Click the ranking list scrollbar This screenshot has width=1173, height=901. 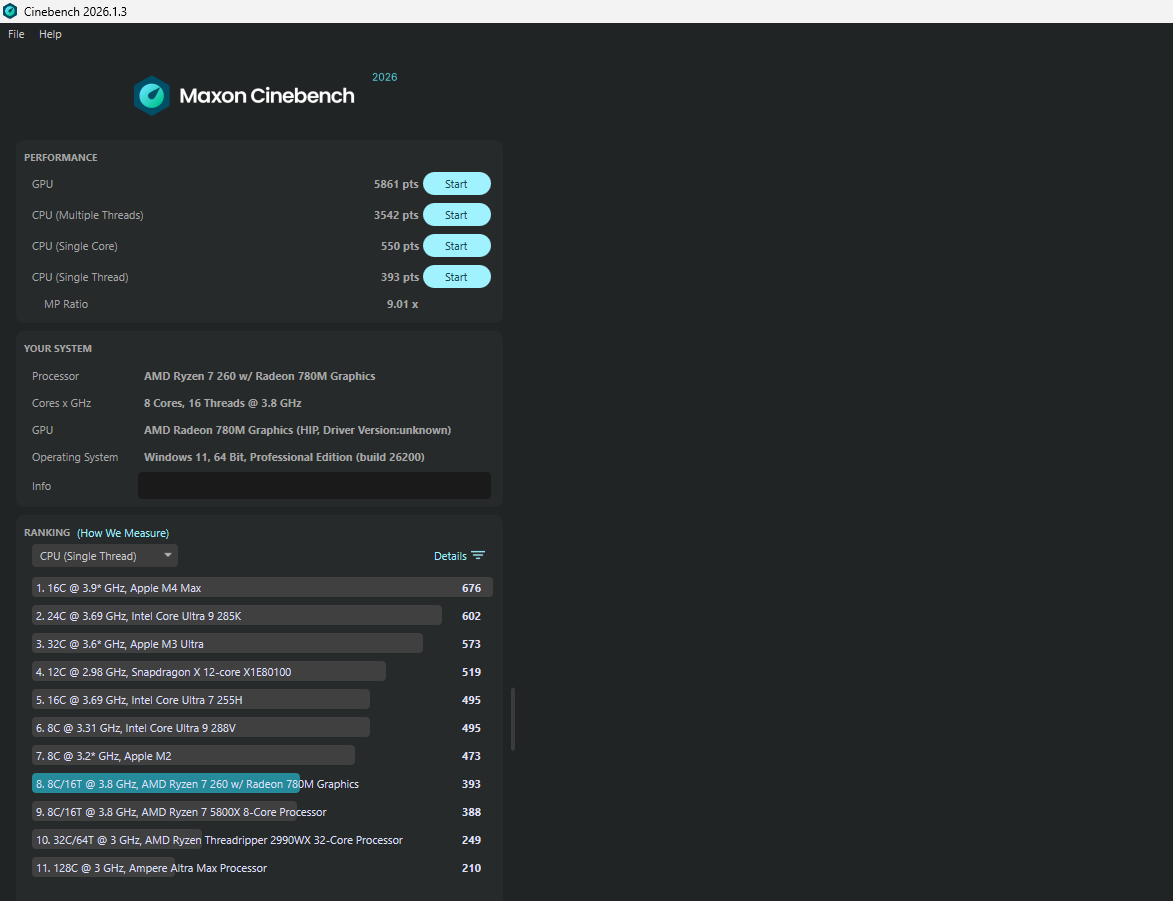click(512, 719)
